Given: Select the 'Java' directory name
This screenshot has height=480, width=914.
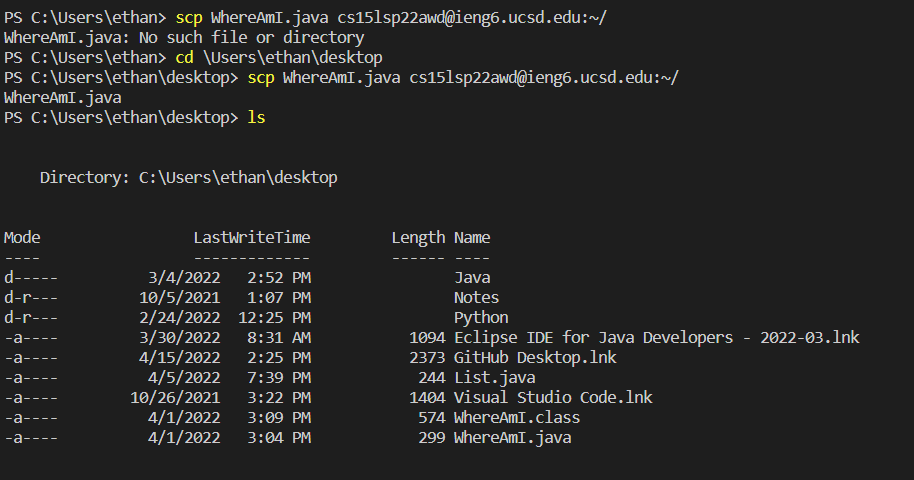Looking at the screenshot, I should click(x=472, y=278).
